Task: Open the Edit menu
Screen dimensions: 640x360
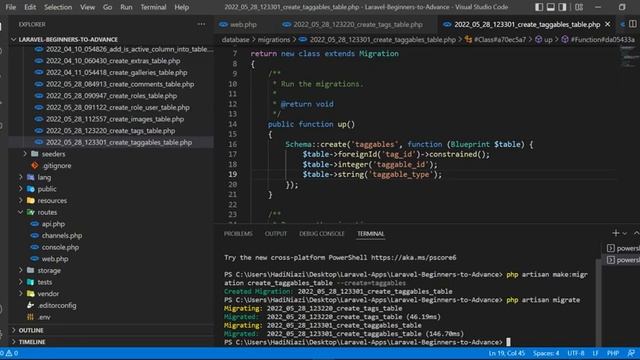Action: pos(30,7)
